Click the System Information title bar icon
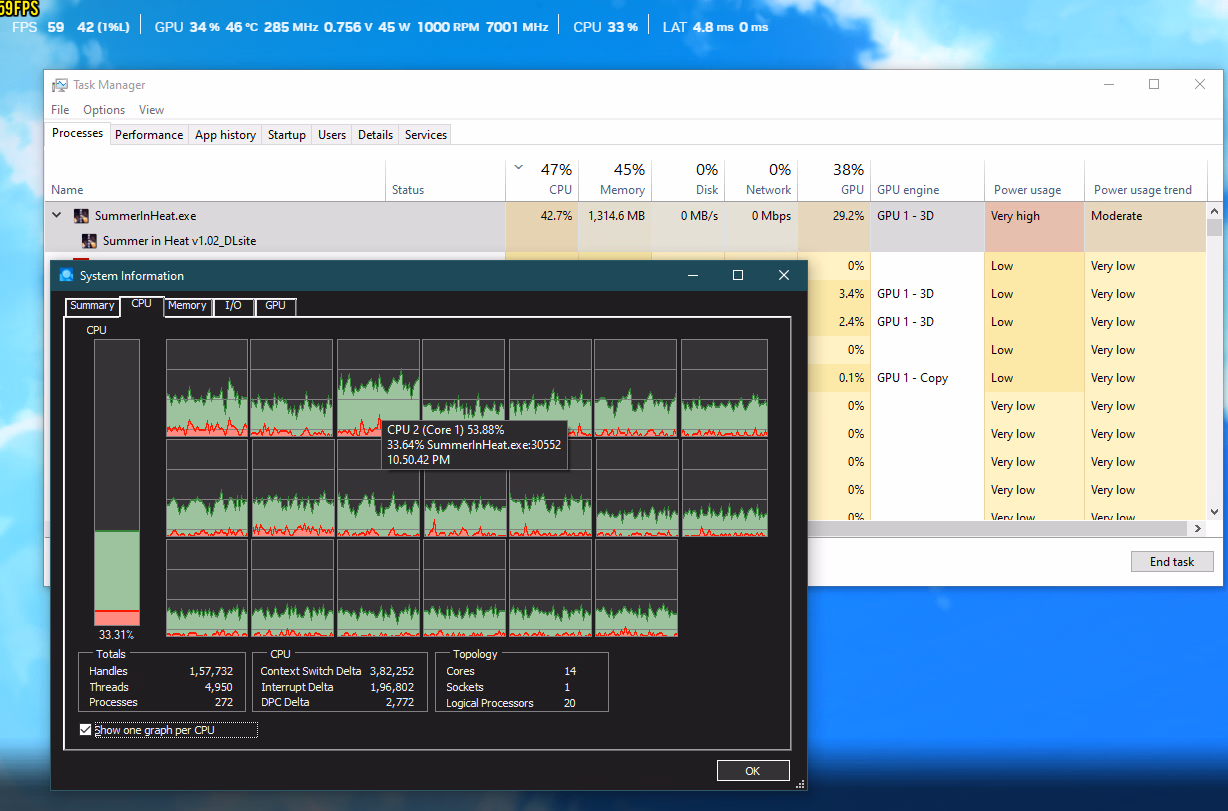 click(x=67, y=276)
